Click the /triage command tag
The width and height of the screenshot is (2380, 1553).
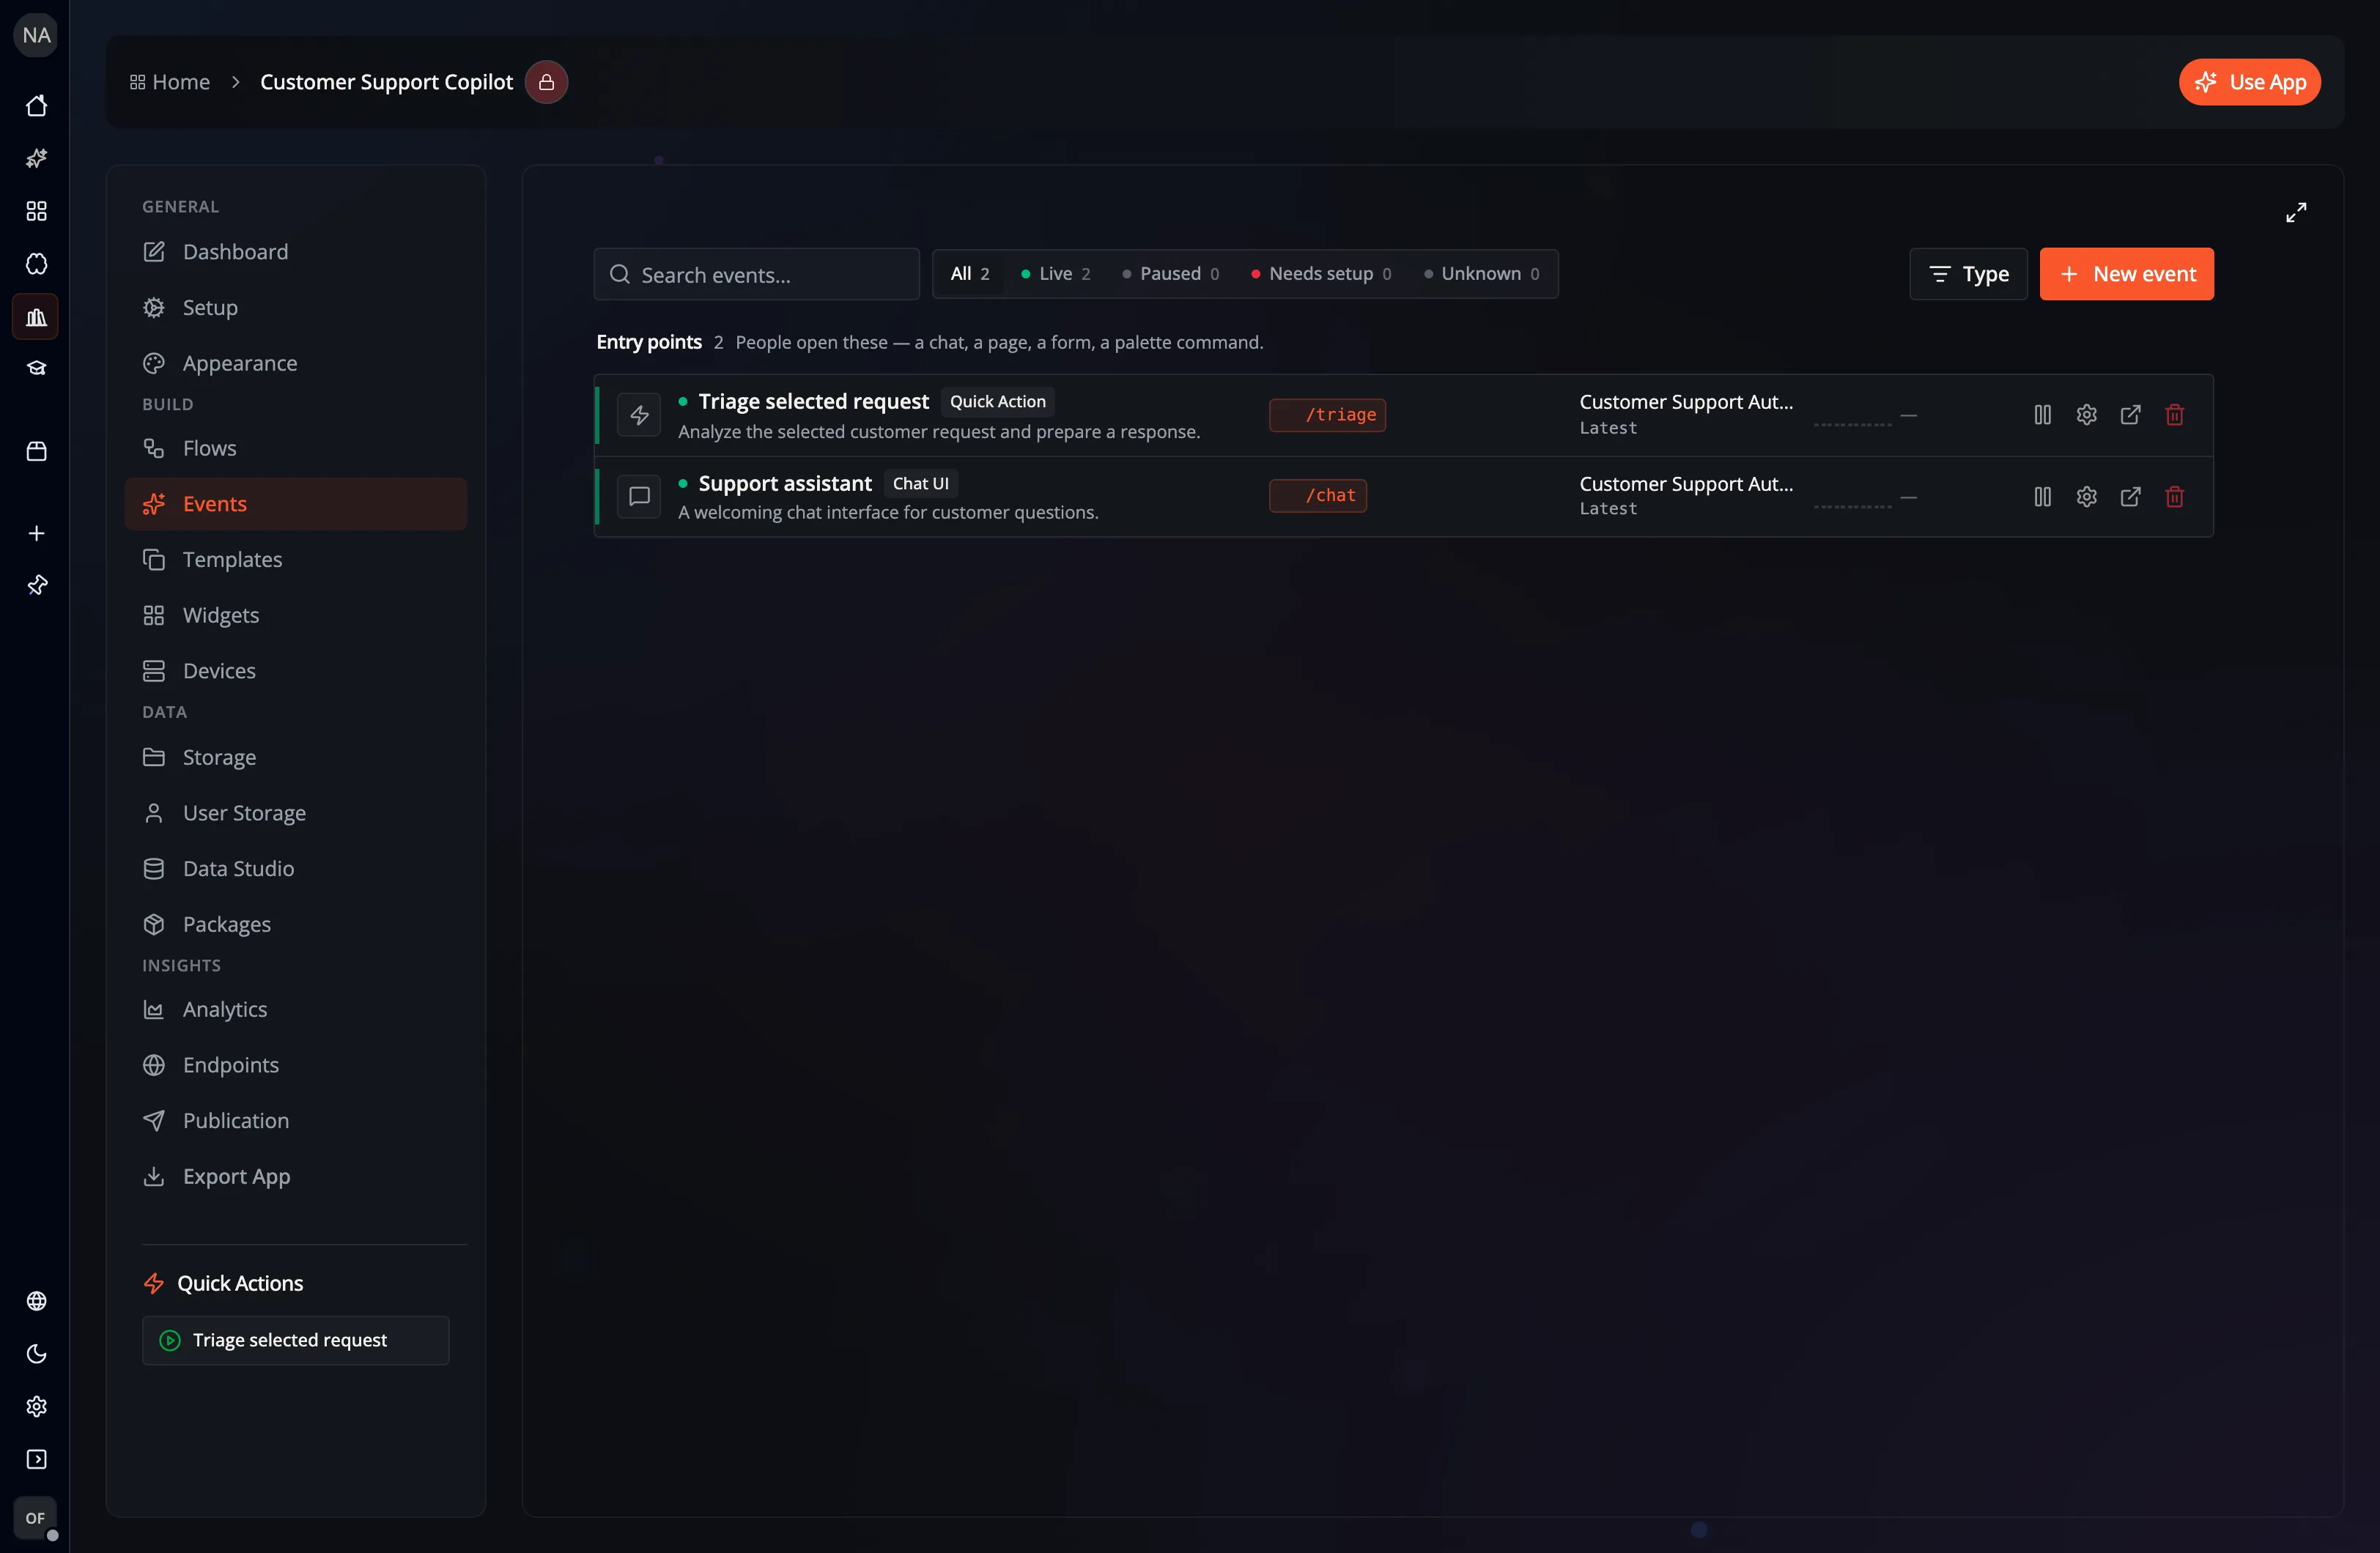[x=1327, y=415]
